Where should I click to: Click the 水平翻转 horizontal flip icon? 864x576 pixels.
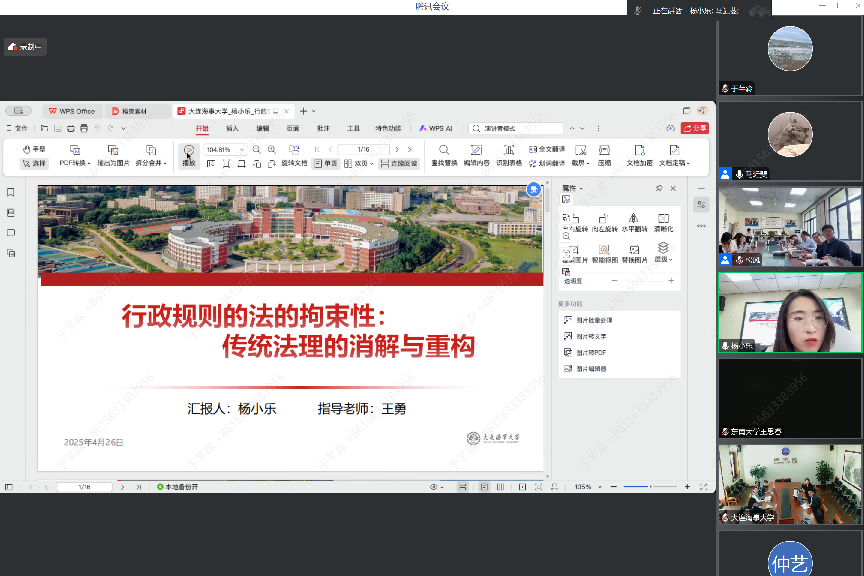pyautogui.click(x=633, y=222)
